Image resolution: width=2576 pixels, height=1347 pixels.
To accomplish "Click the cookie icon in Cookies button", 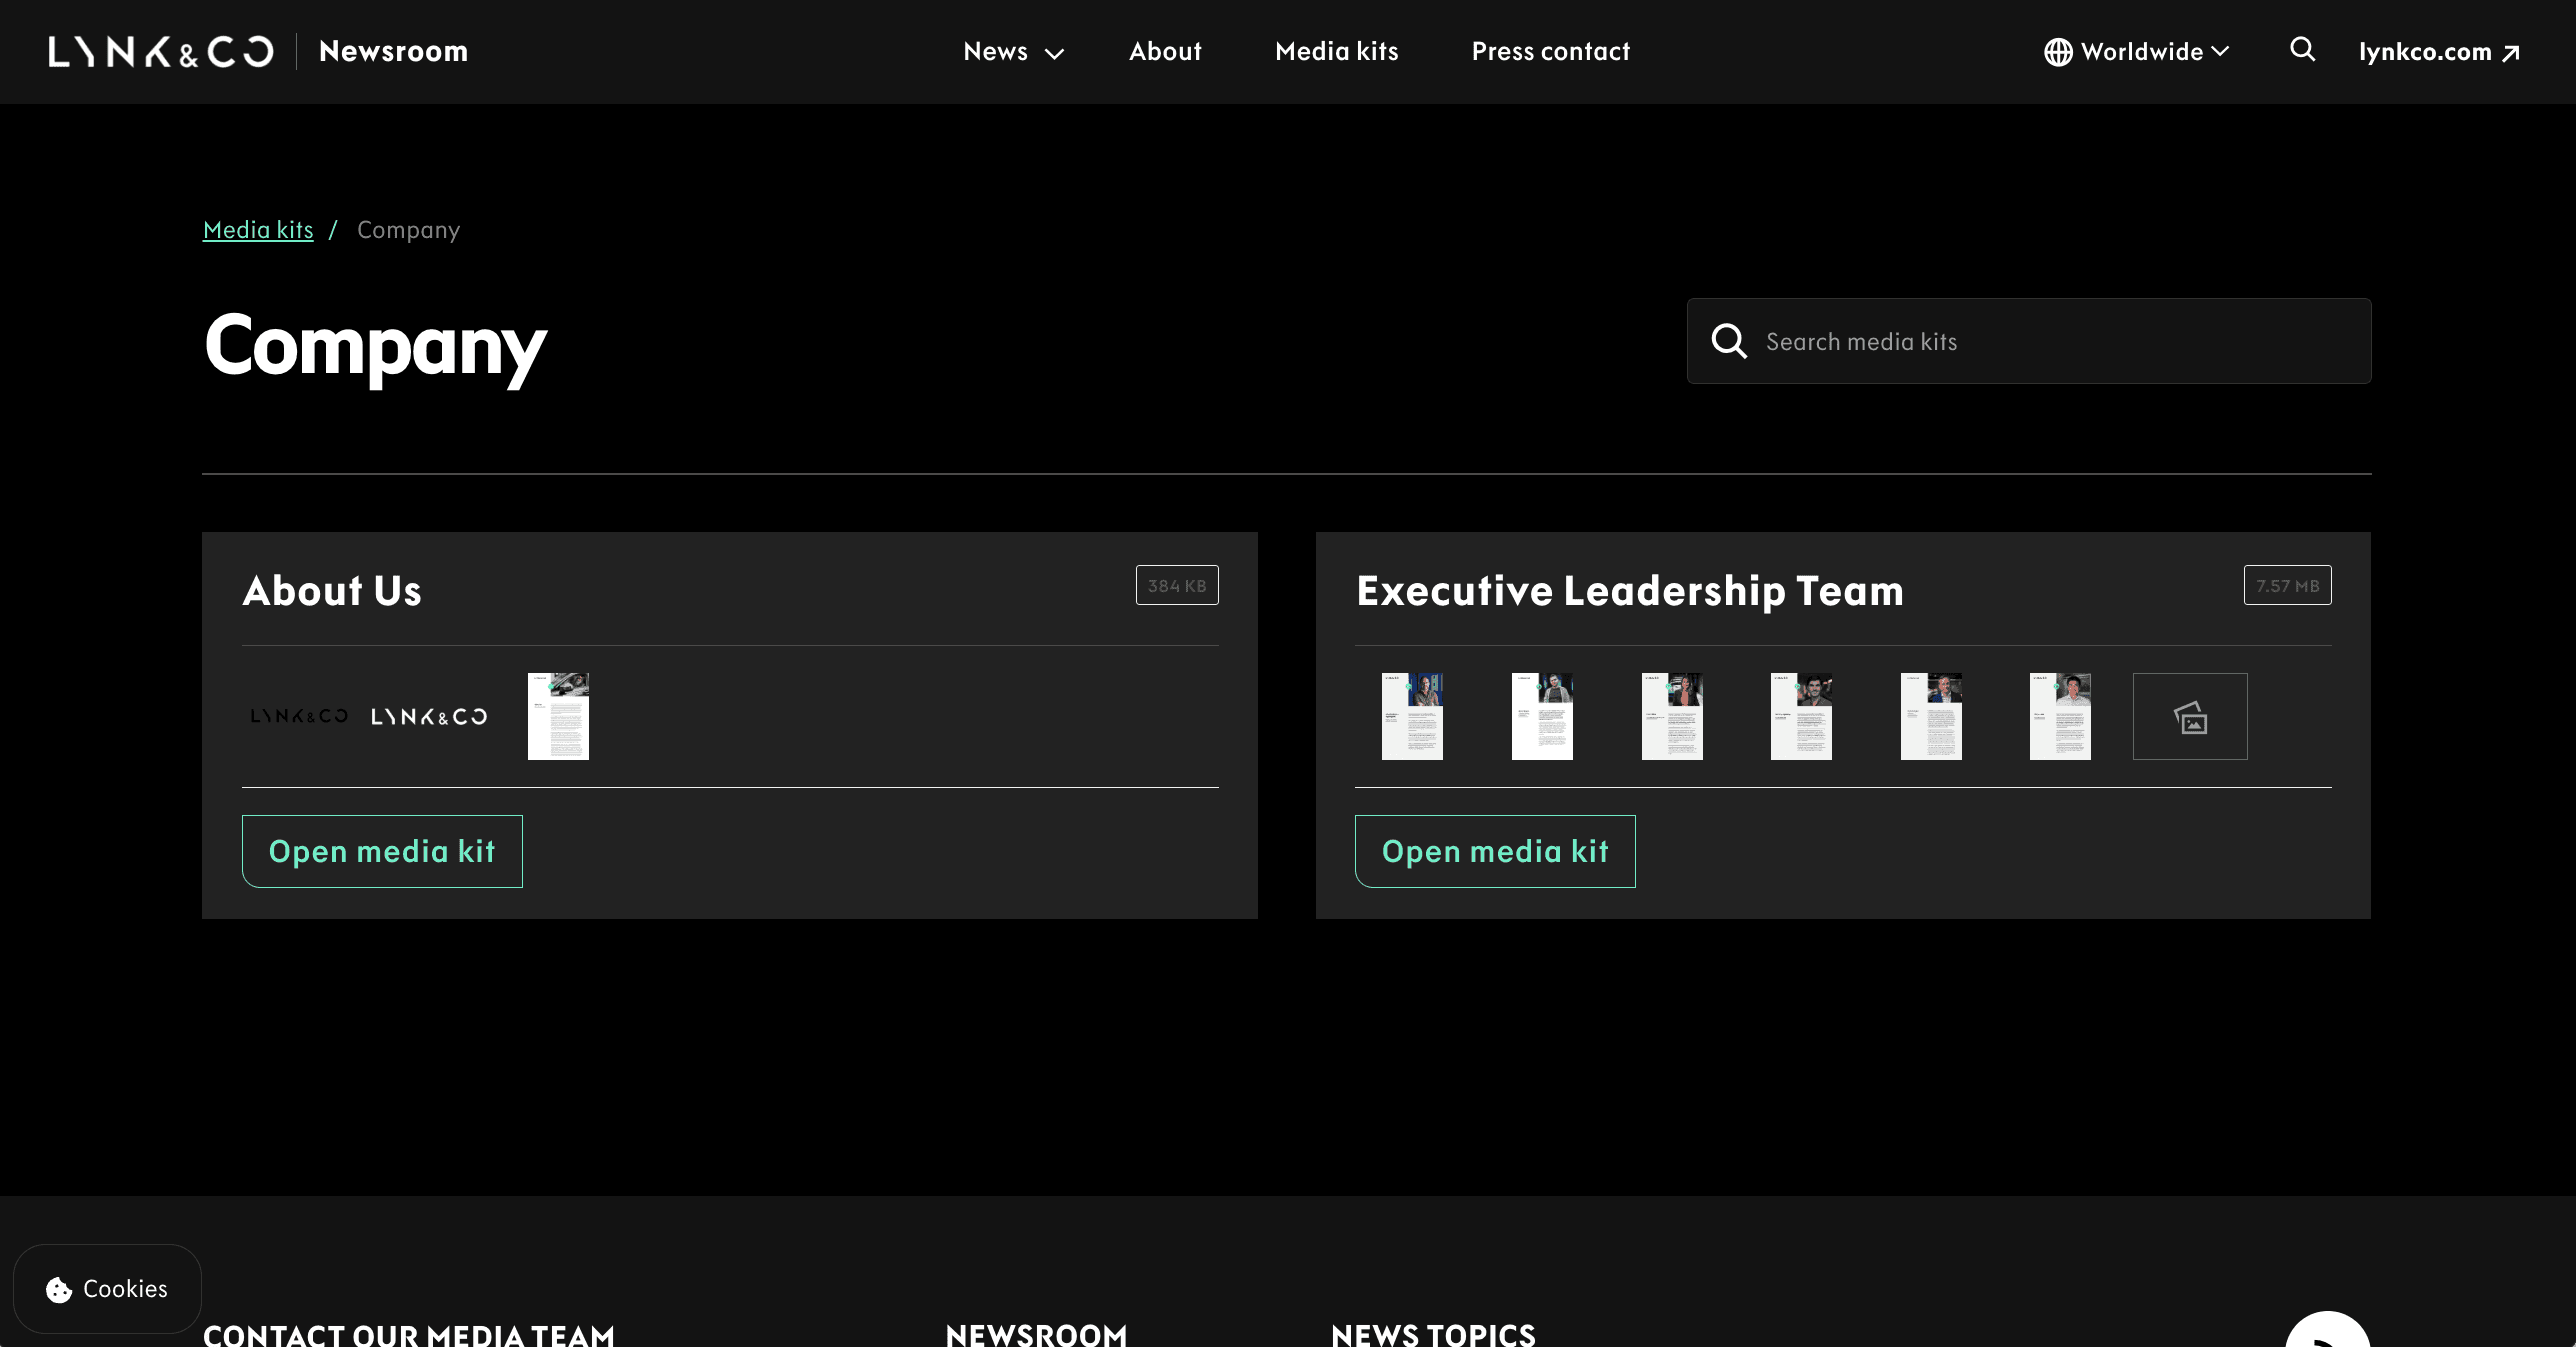I will (x=59, y=1290).
